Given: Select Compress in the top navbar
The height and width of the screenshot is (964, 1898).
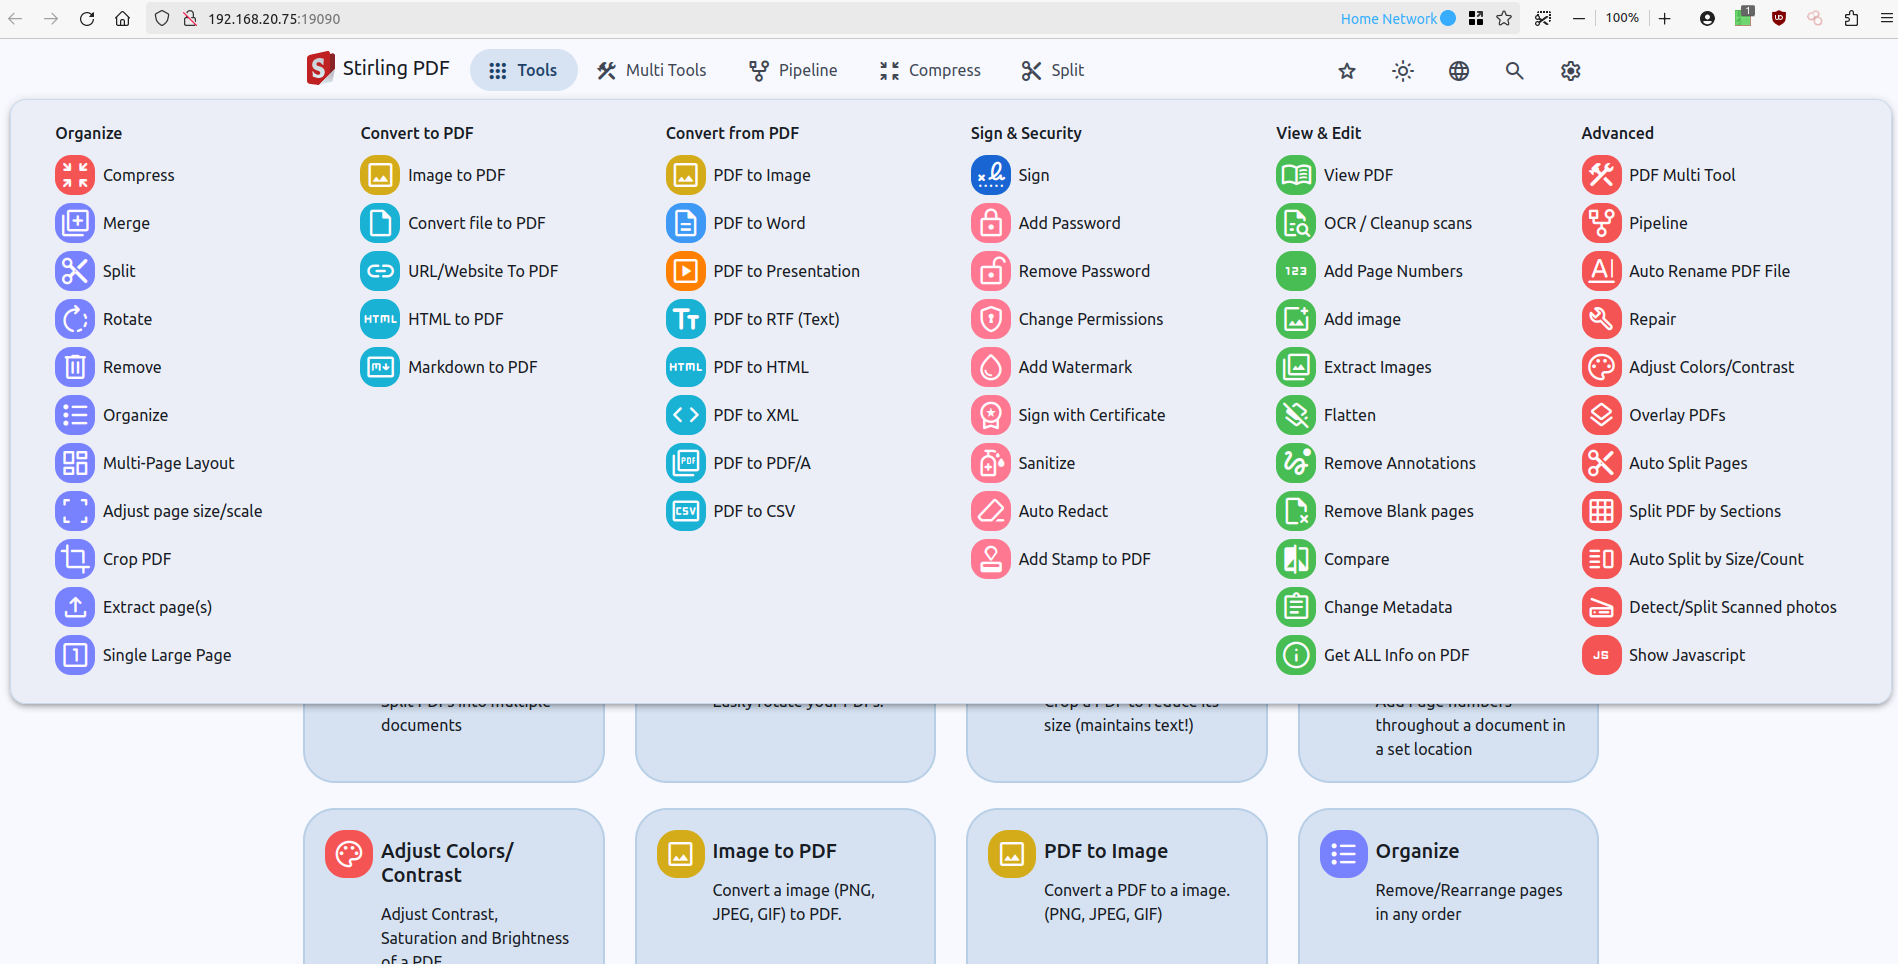Looking at the screenshot, I should tap(931, 70).
